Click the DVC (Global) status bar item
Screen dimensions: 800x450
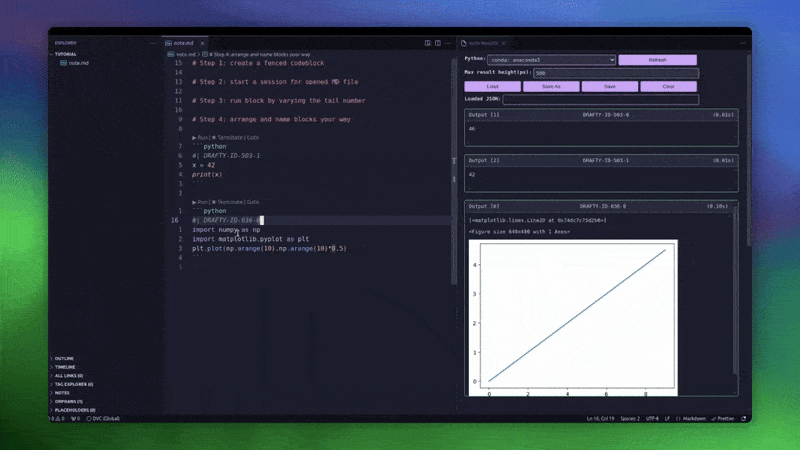tap(103, 419)
